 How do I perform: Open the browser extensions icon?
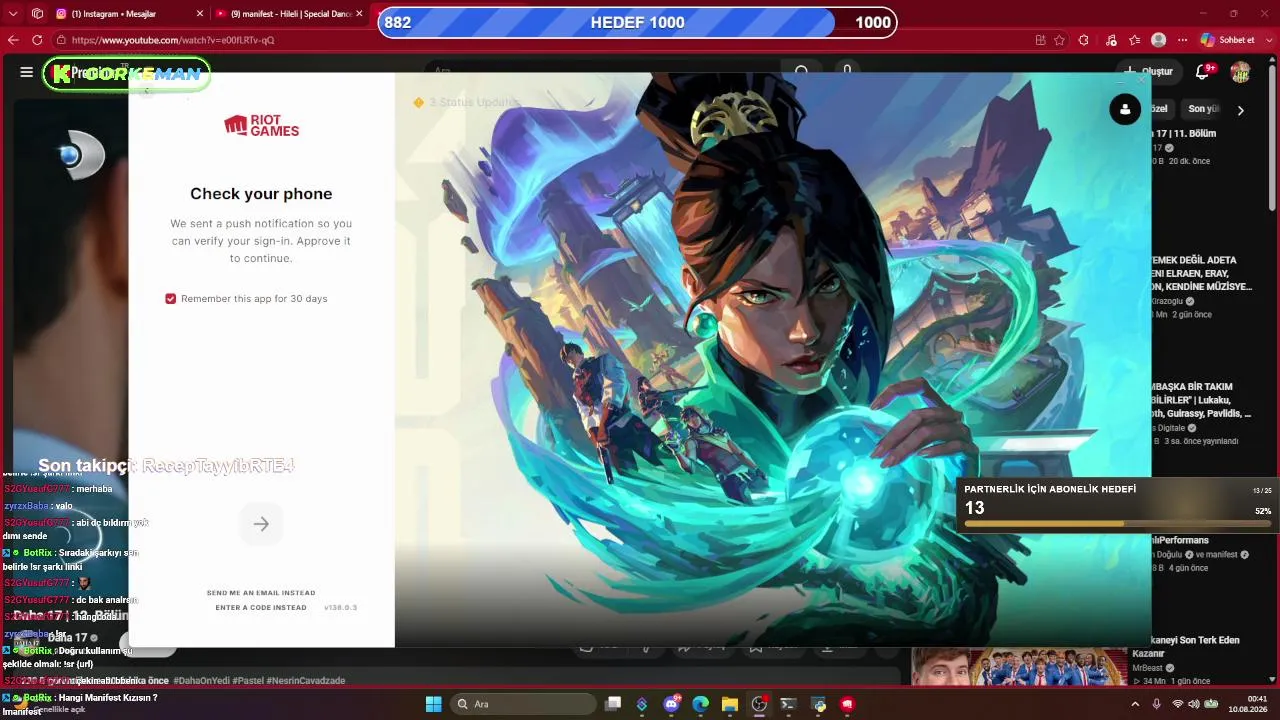pos(1084,40)
